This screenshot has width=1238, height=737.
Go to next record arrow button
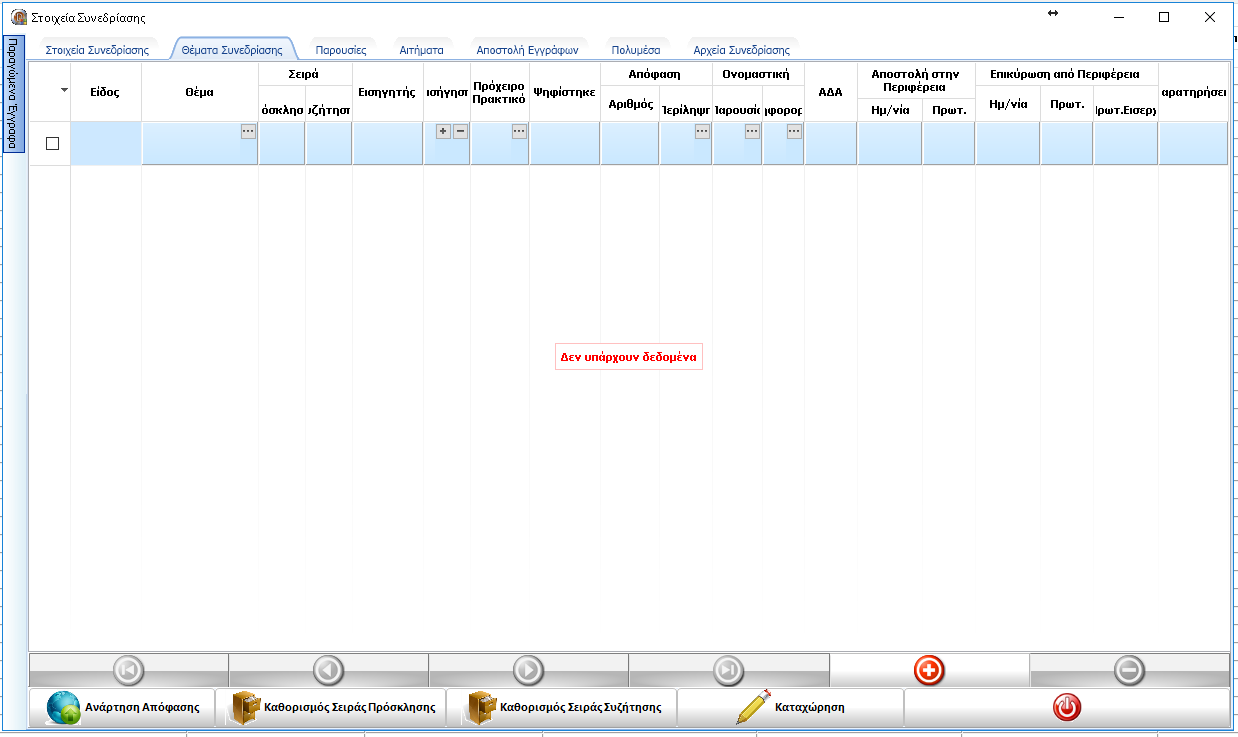pos(528,670)
